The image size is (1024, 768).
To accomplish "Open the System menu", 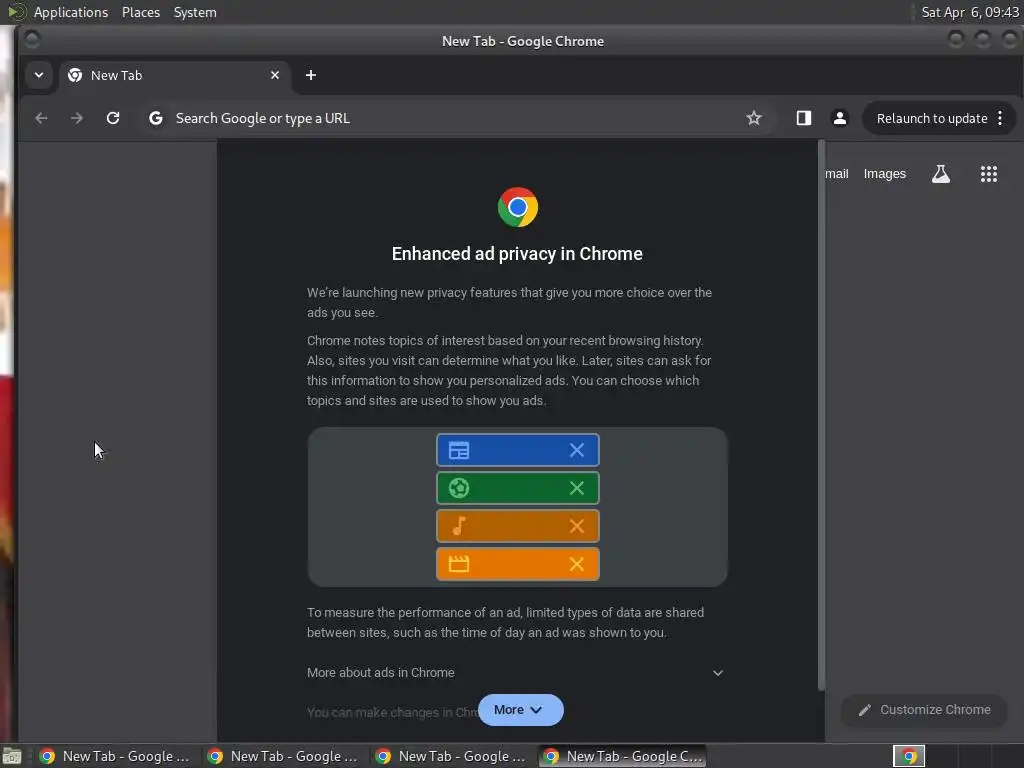I will pyautogui.click(x=195, y=12).
